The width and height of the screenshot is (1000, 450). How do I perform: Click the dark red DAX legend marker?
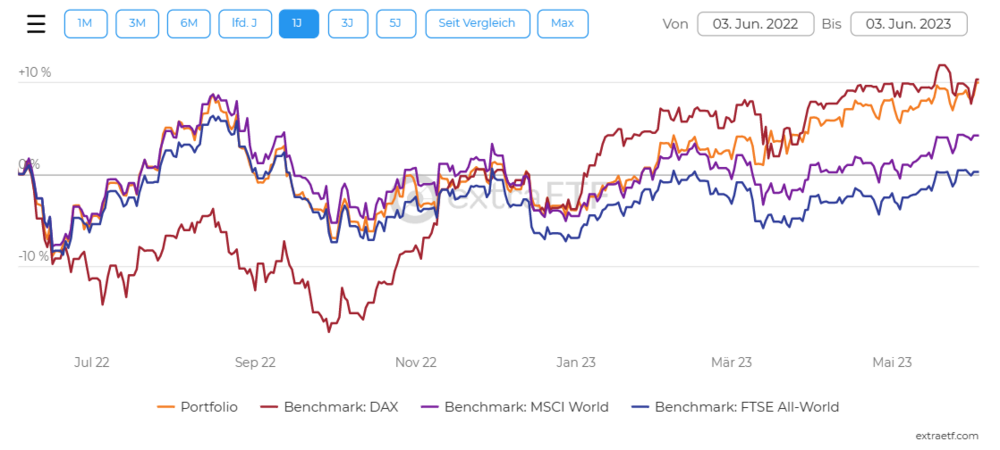[269, 407]
